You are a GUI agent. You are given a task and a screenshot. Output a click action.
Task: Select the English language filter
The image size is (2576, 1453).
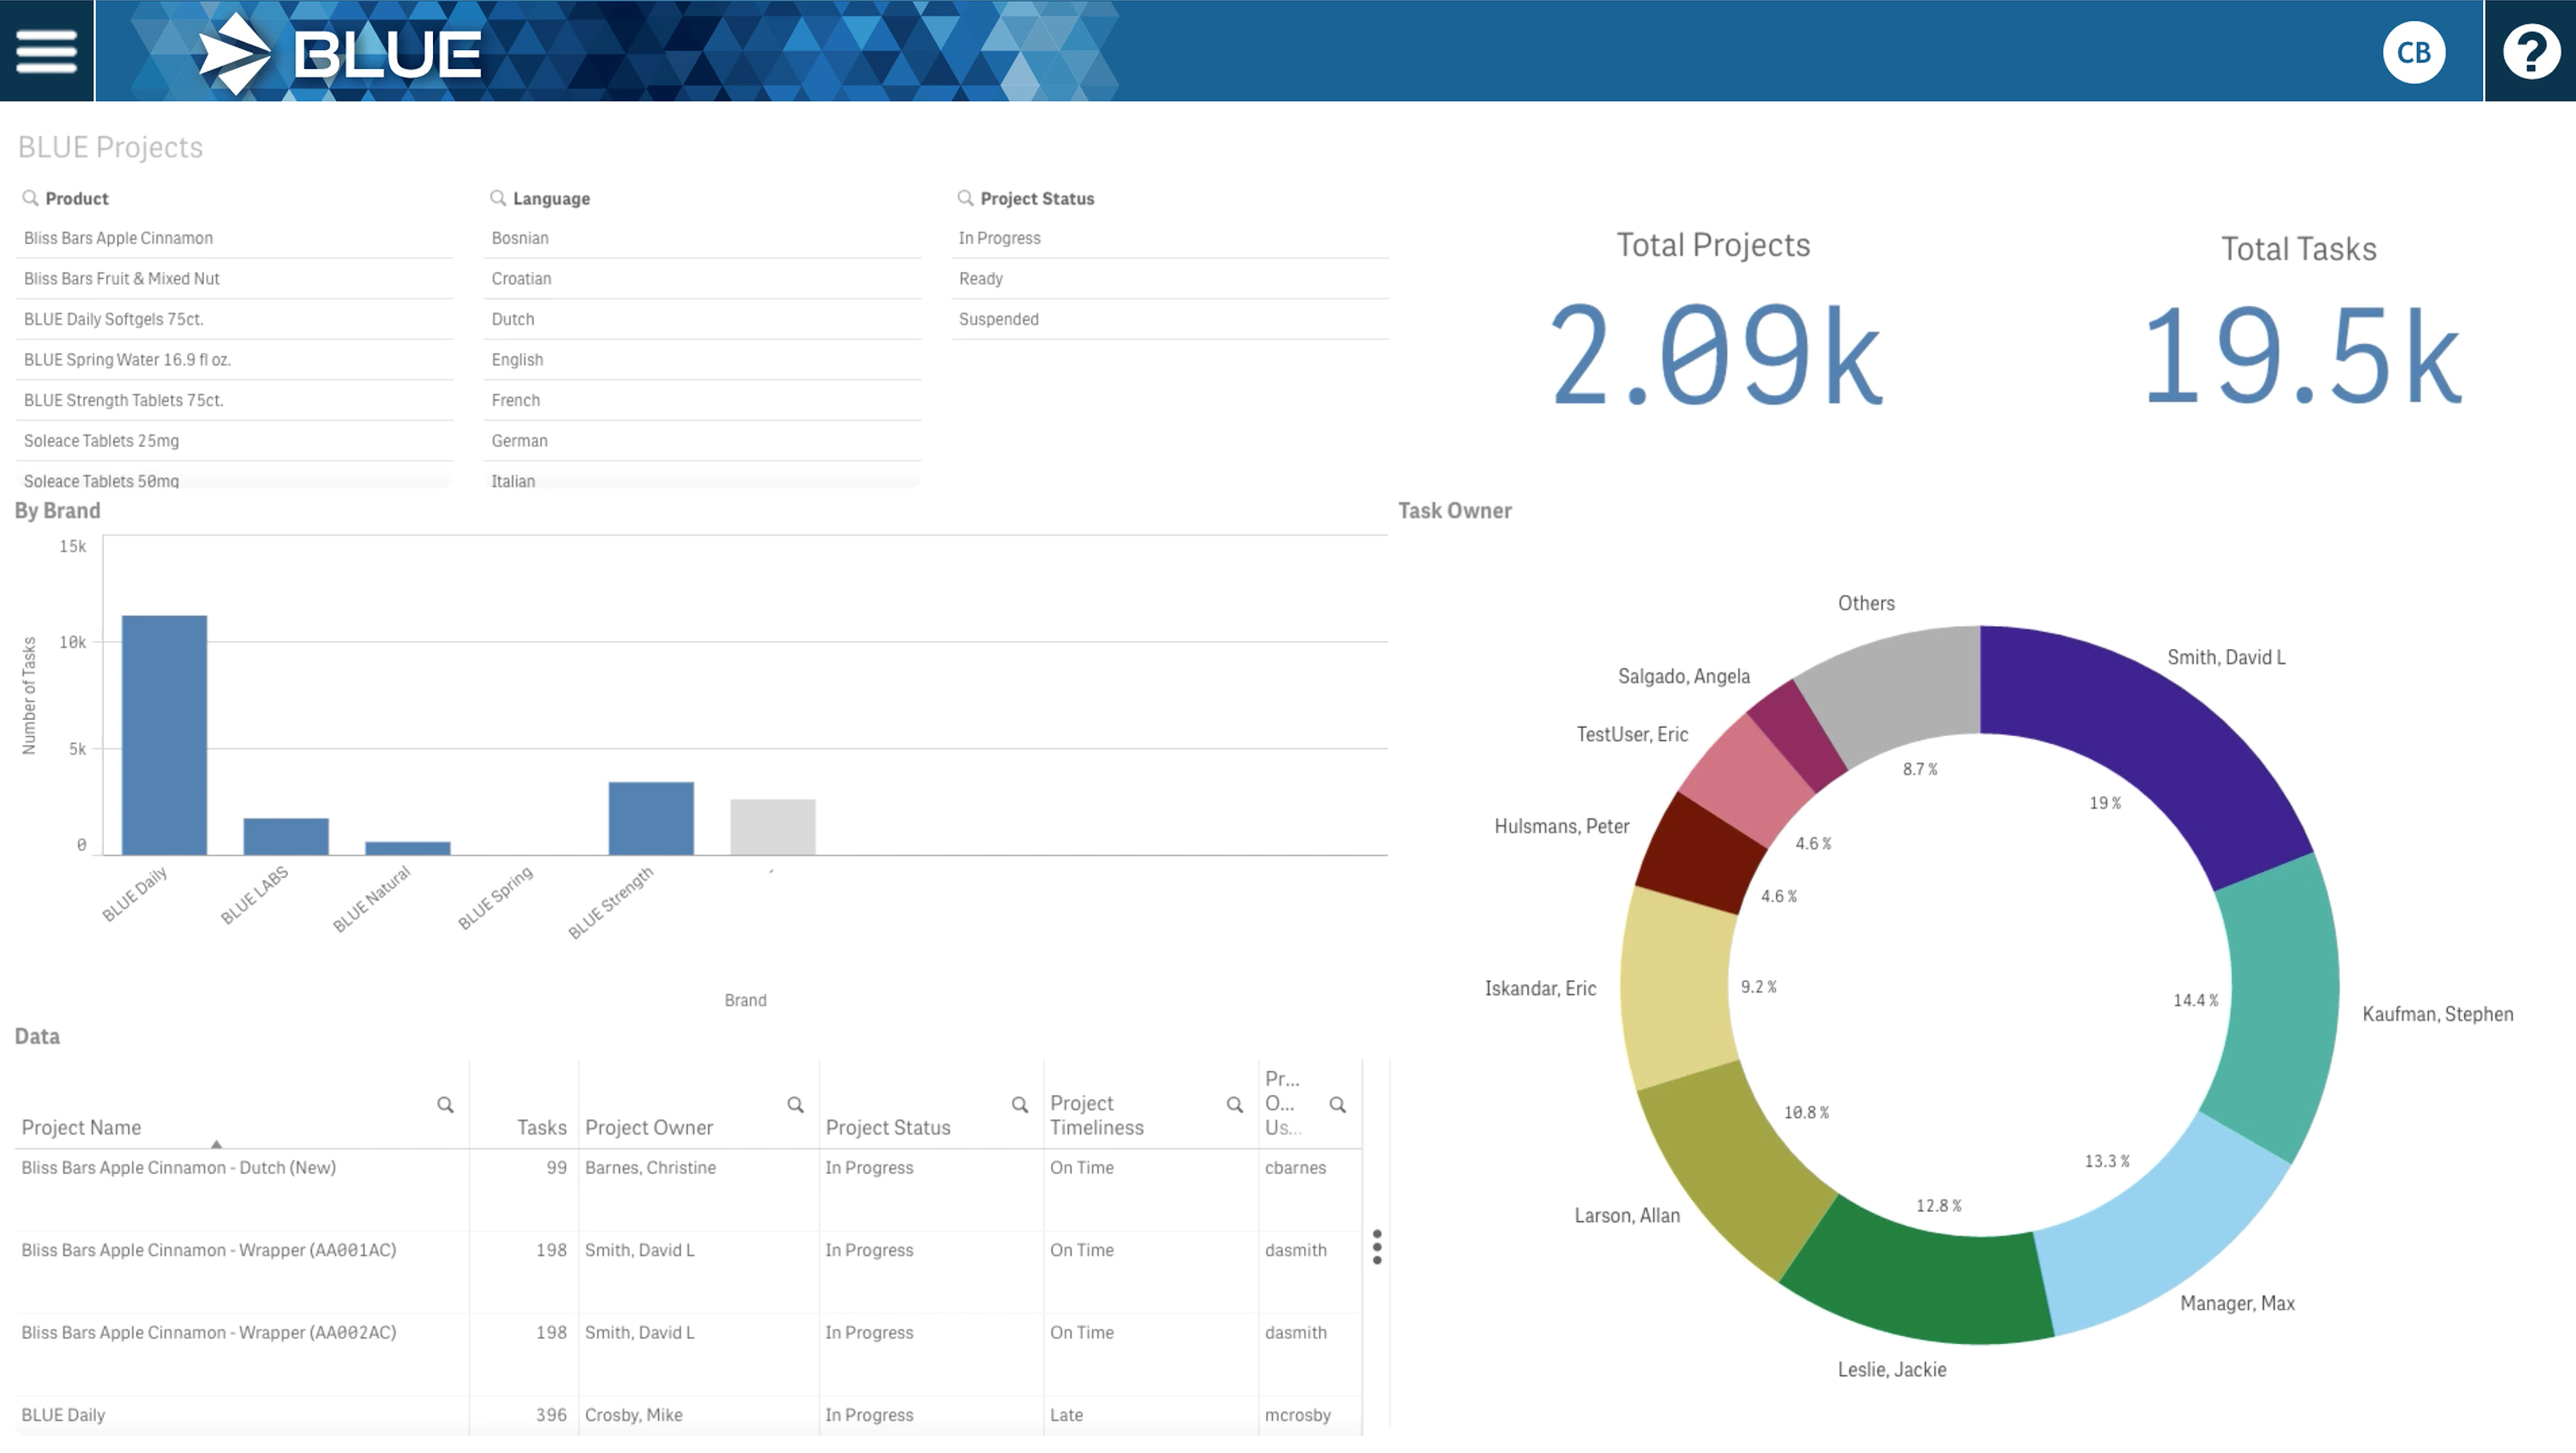coord(517,360)
